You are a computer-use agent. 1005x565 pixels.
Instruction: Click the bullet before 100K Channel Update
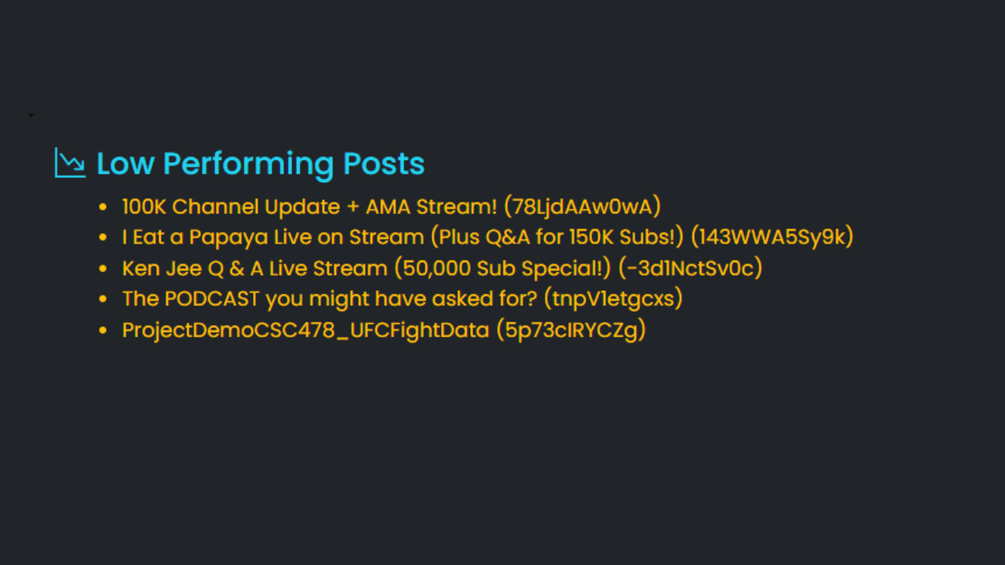coord(103,207)
